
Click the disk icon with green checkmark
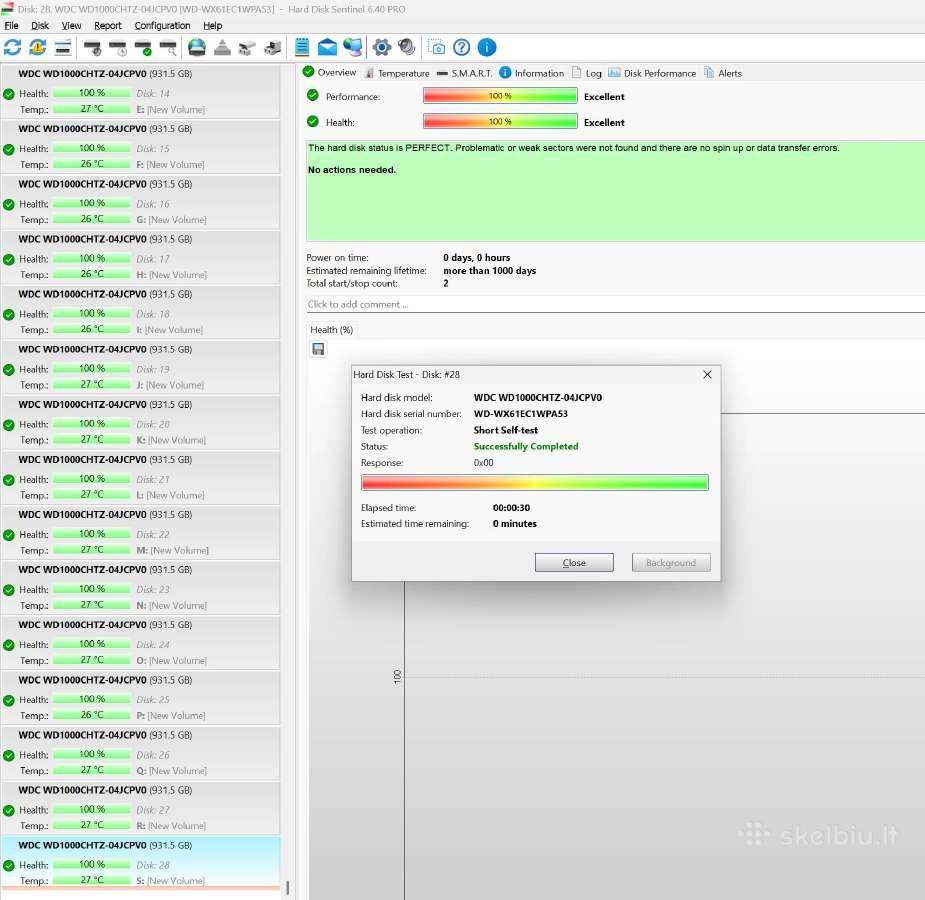point(143,47)
